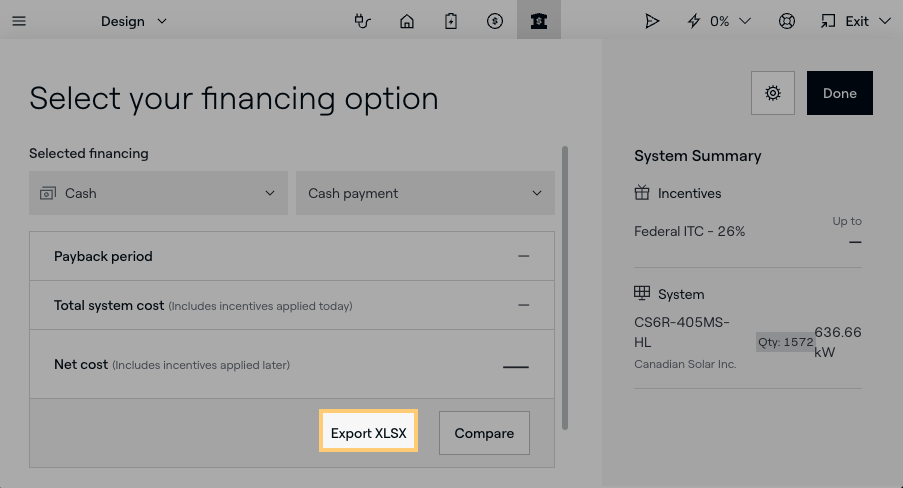Viewport: 903px width, 488px height.
Task: Click the play simulate icon
Action: tap(652, 21)
